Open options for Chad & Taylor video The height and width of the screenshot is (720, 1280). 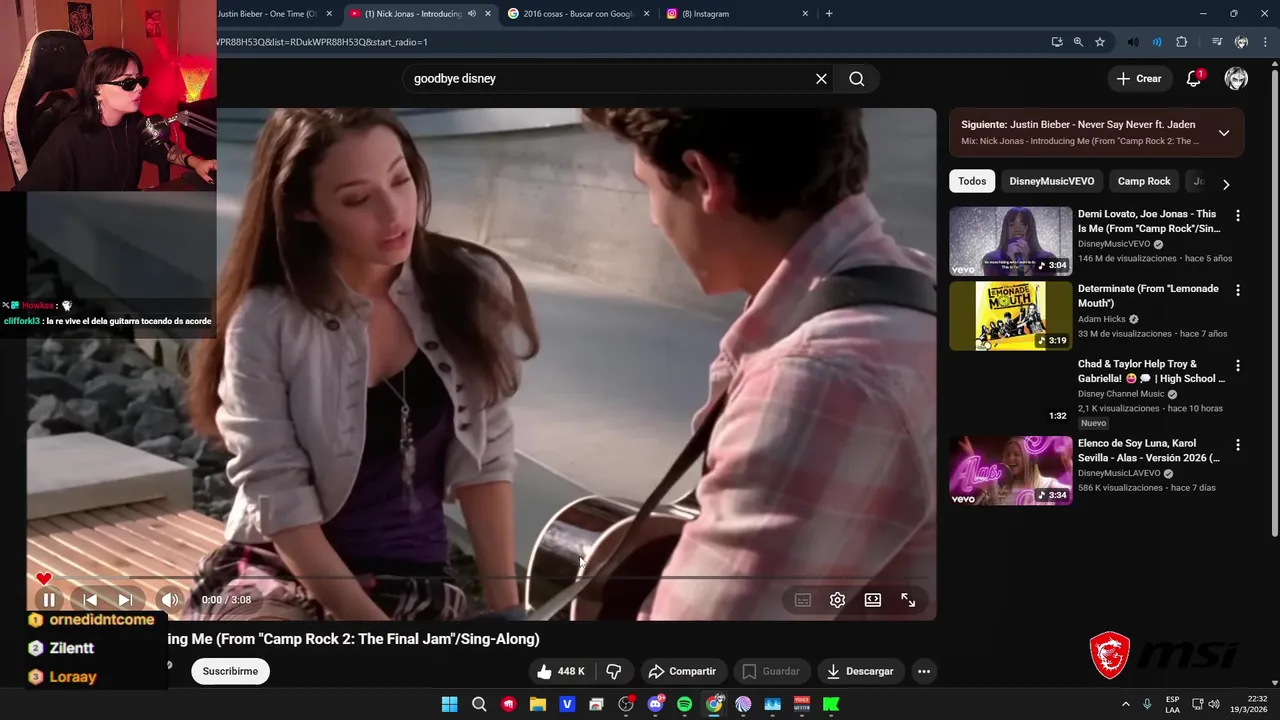[1238, 365]
